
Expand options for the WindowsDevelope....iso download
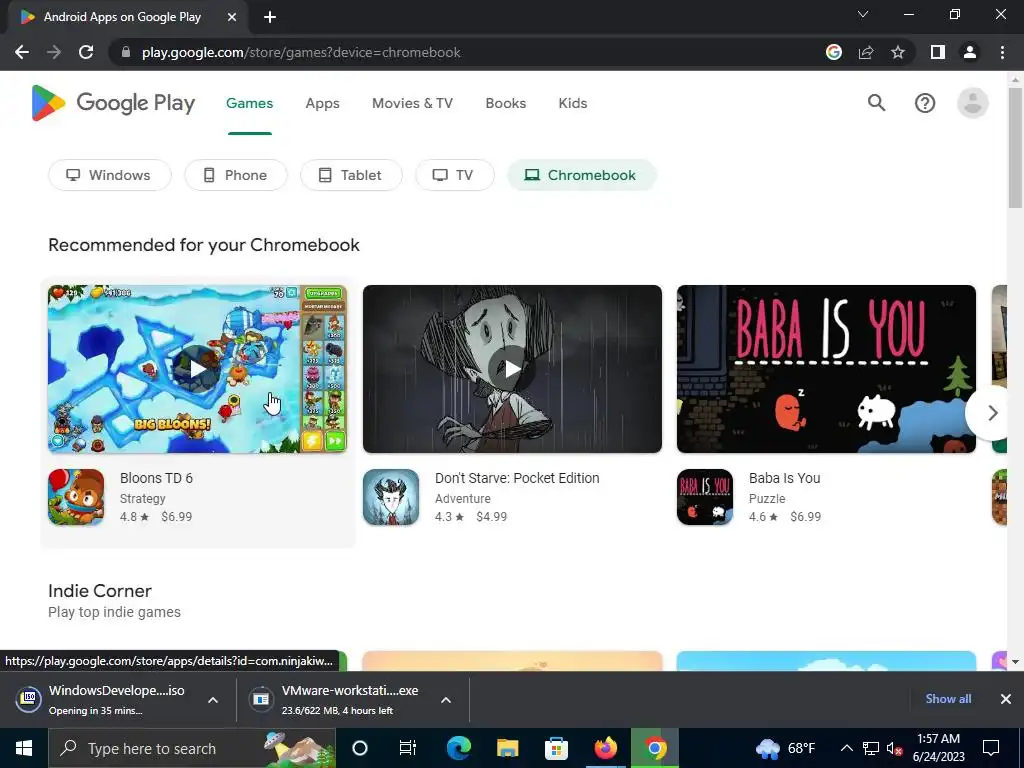click(213, 699)
